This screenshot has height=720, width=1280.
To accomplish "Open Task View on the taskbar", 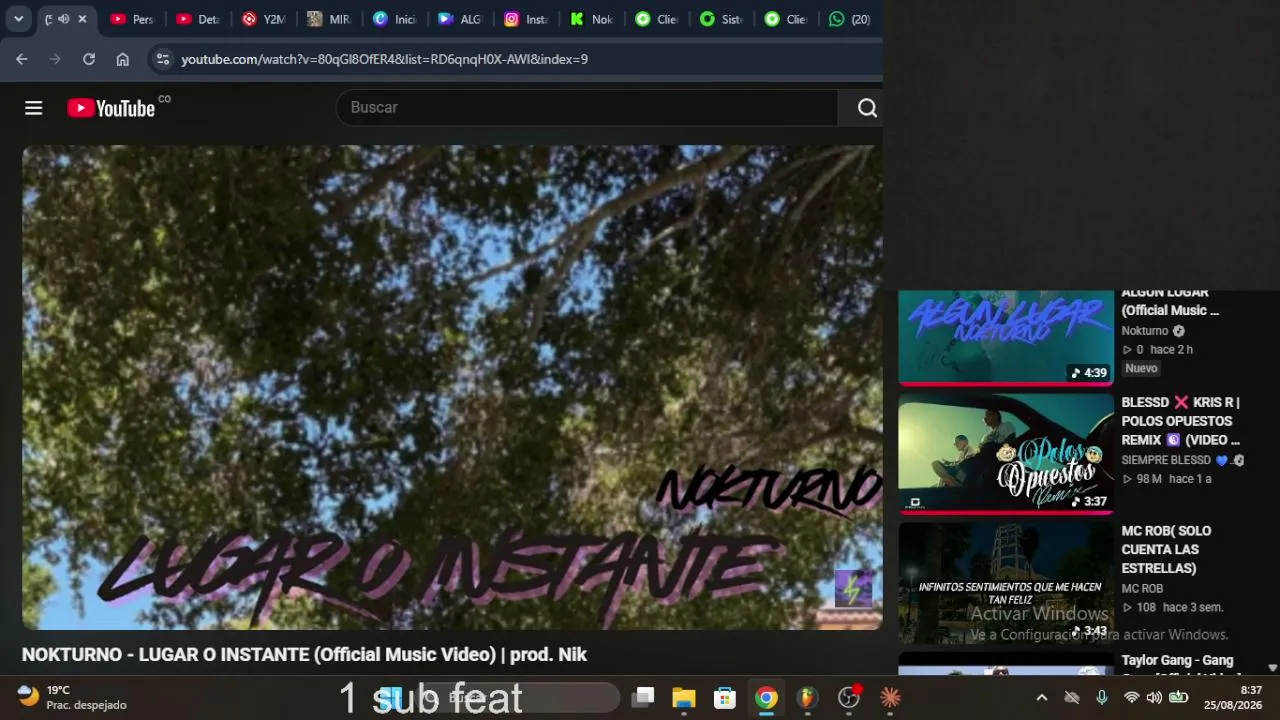I will [644, 697].
